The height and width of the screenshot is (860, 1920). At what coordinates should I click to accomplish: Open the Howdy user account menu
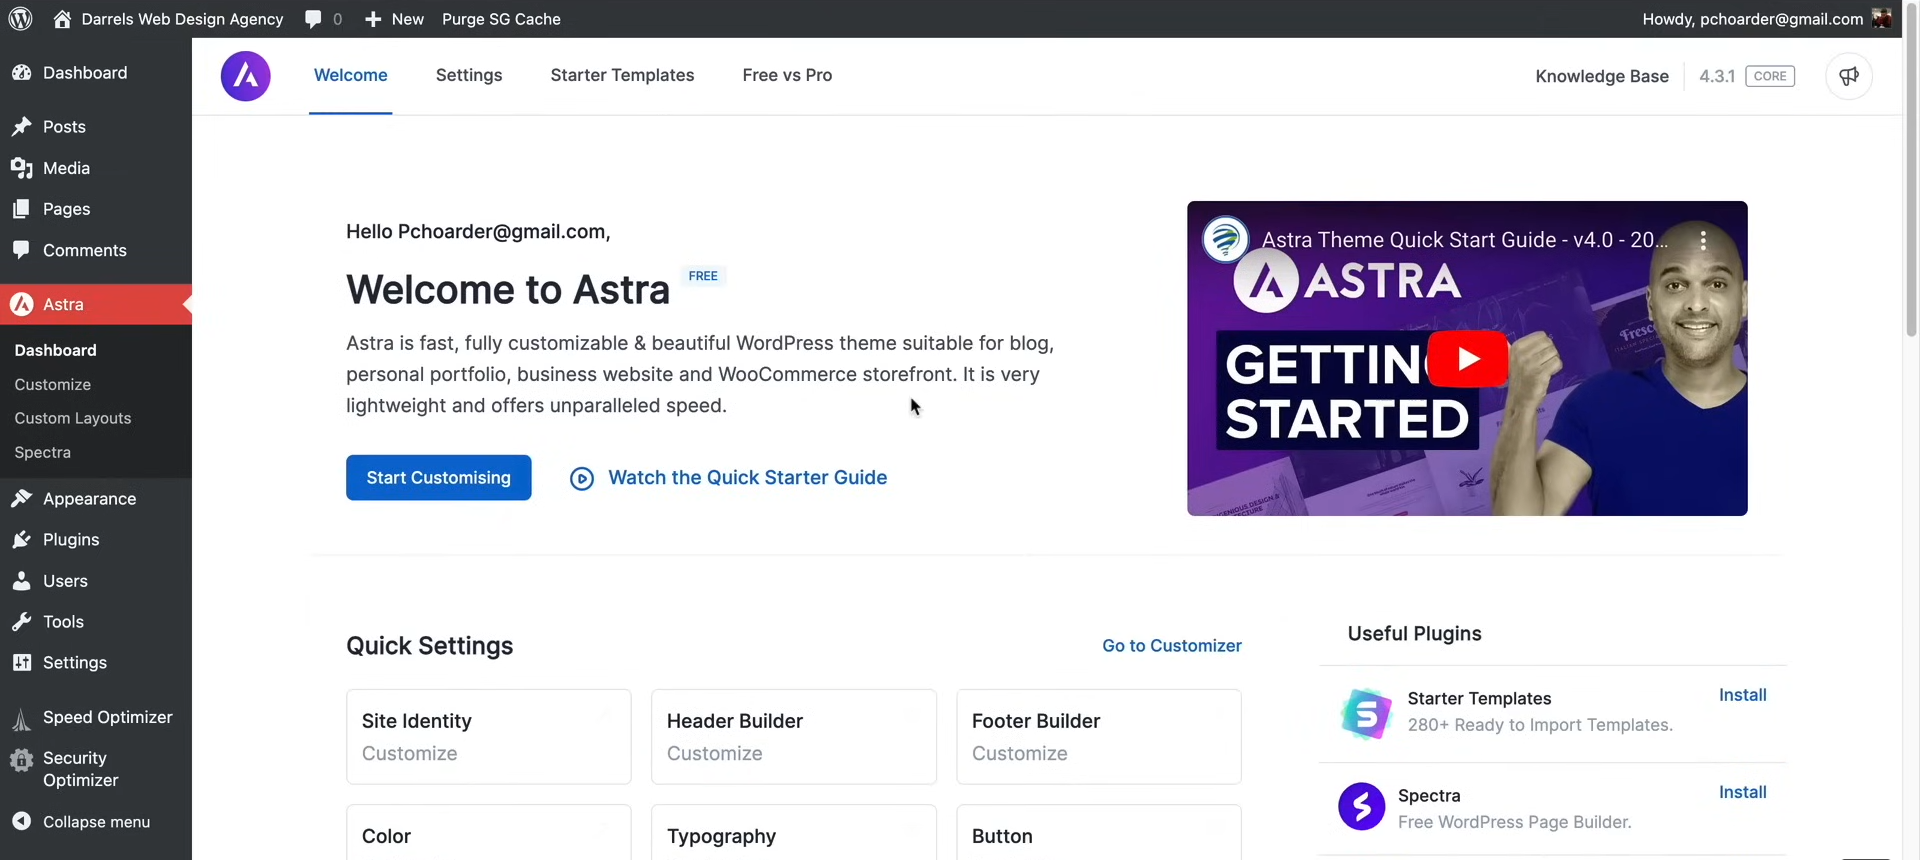click(x=1765, y=19)
